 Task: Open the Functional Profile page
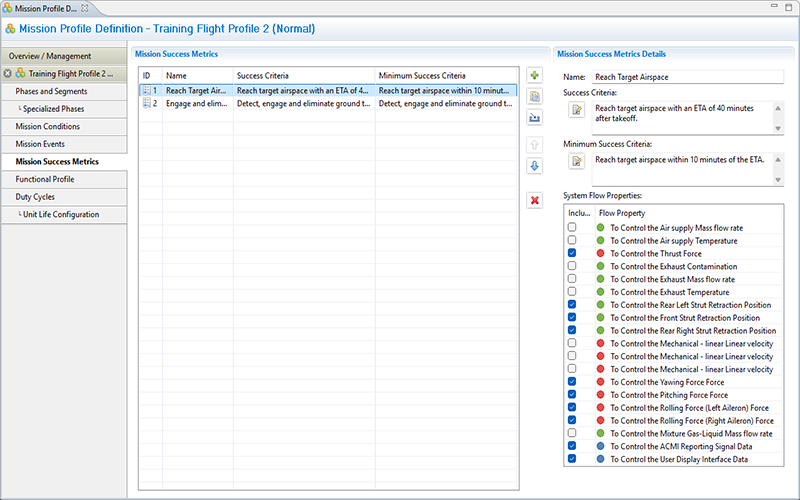pos(64,179)
